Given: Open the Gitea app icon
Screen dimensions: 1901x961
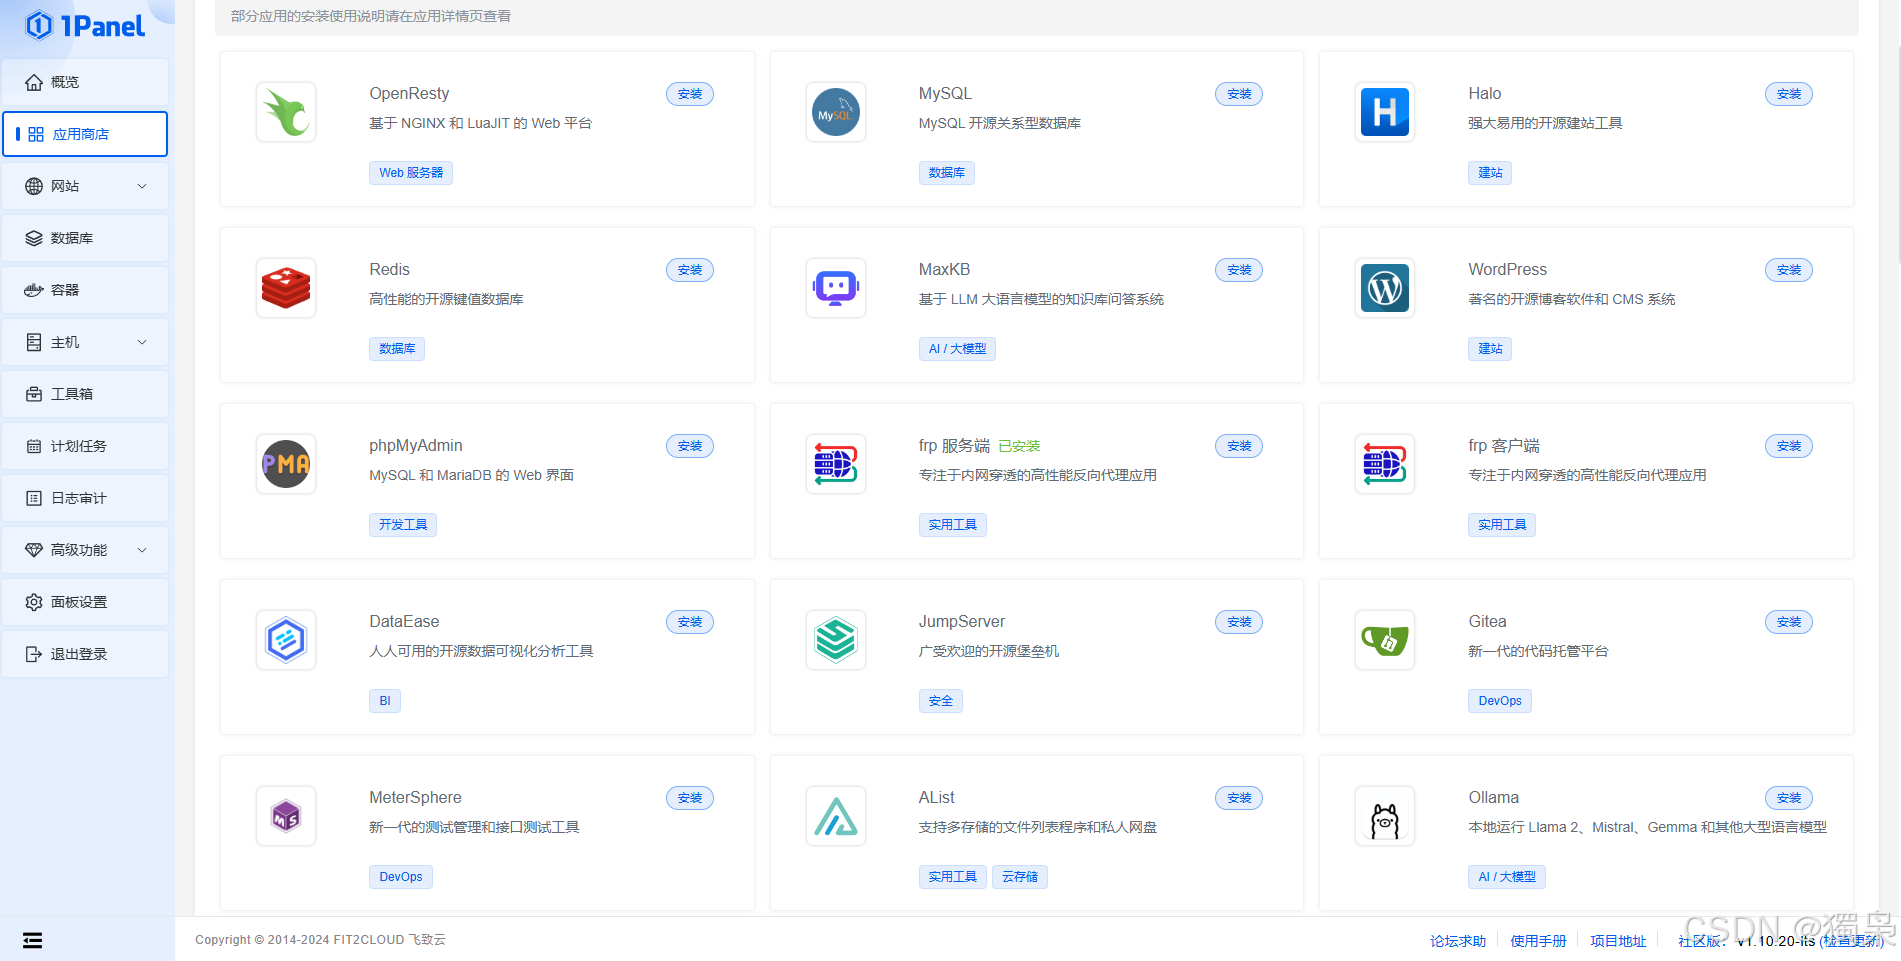Looking at the screenshot, I should coord(1385,640).
